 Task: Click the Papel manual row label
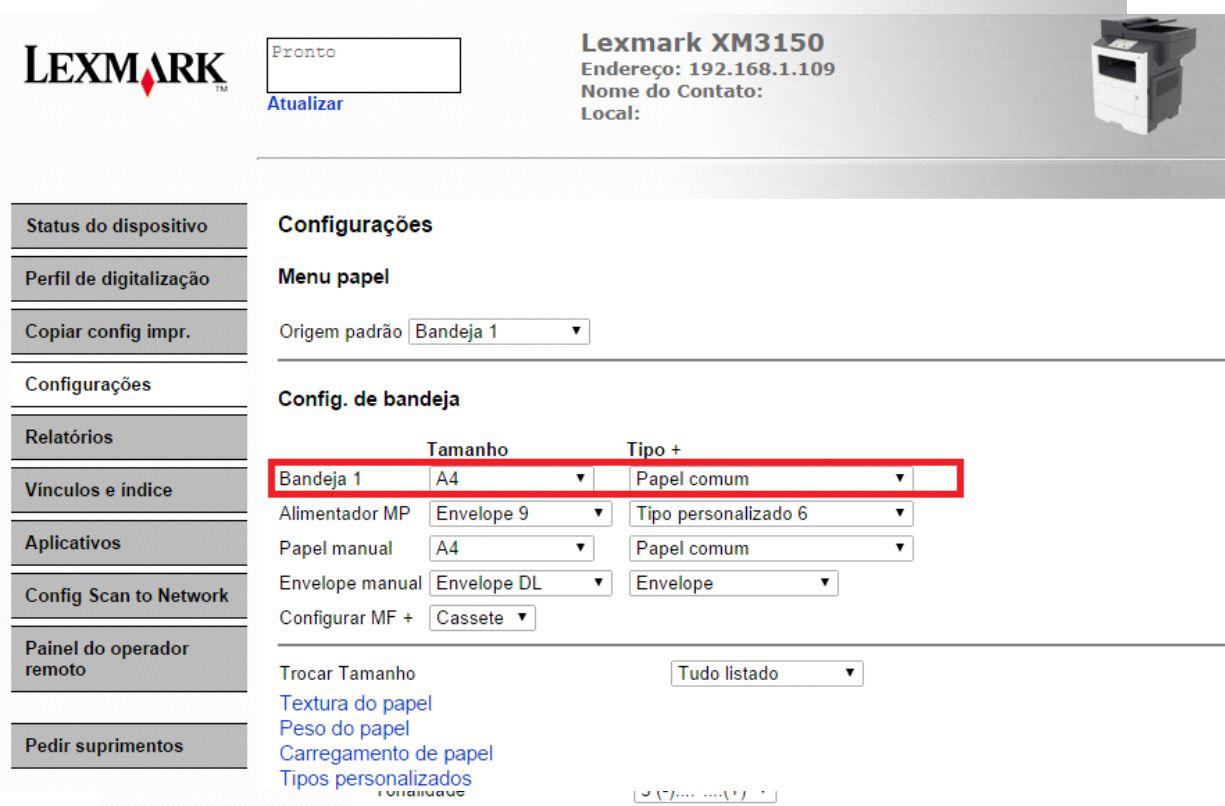click(336, 549)
